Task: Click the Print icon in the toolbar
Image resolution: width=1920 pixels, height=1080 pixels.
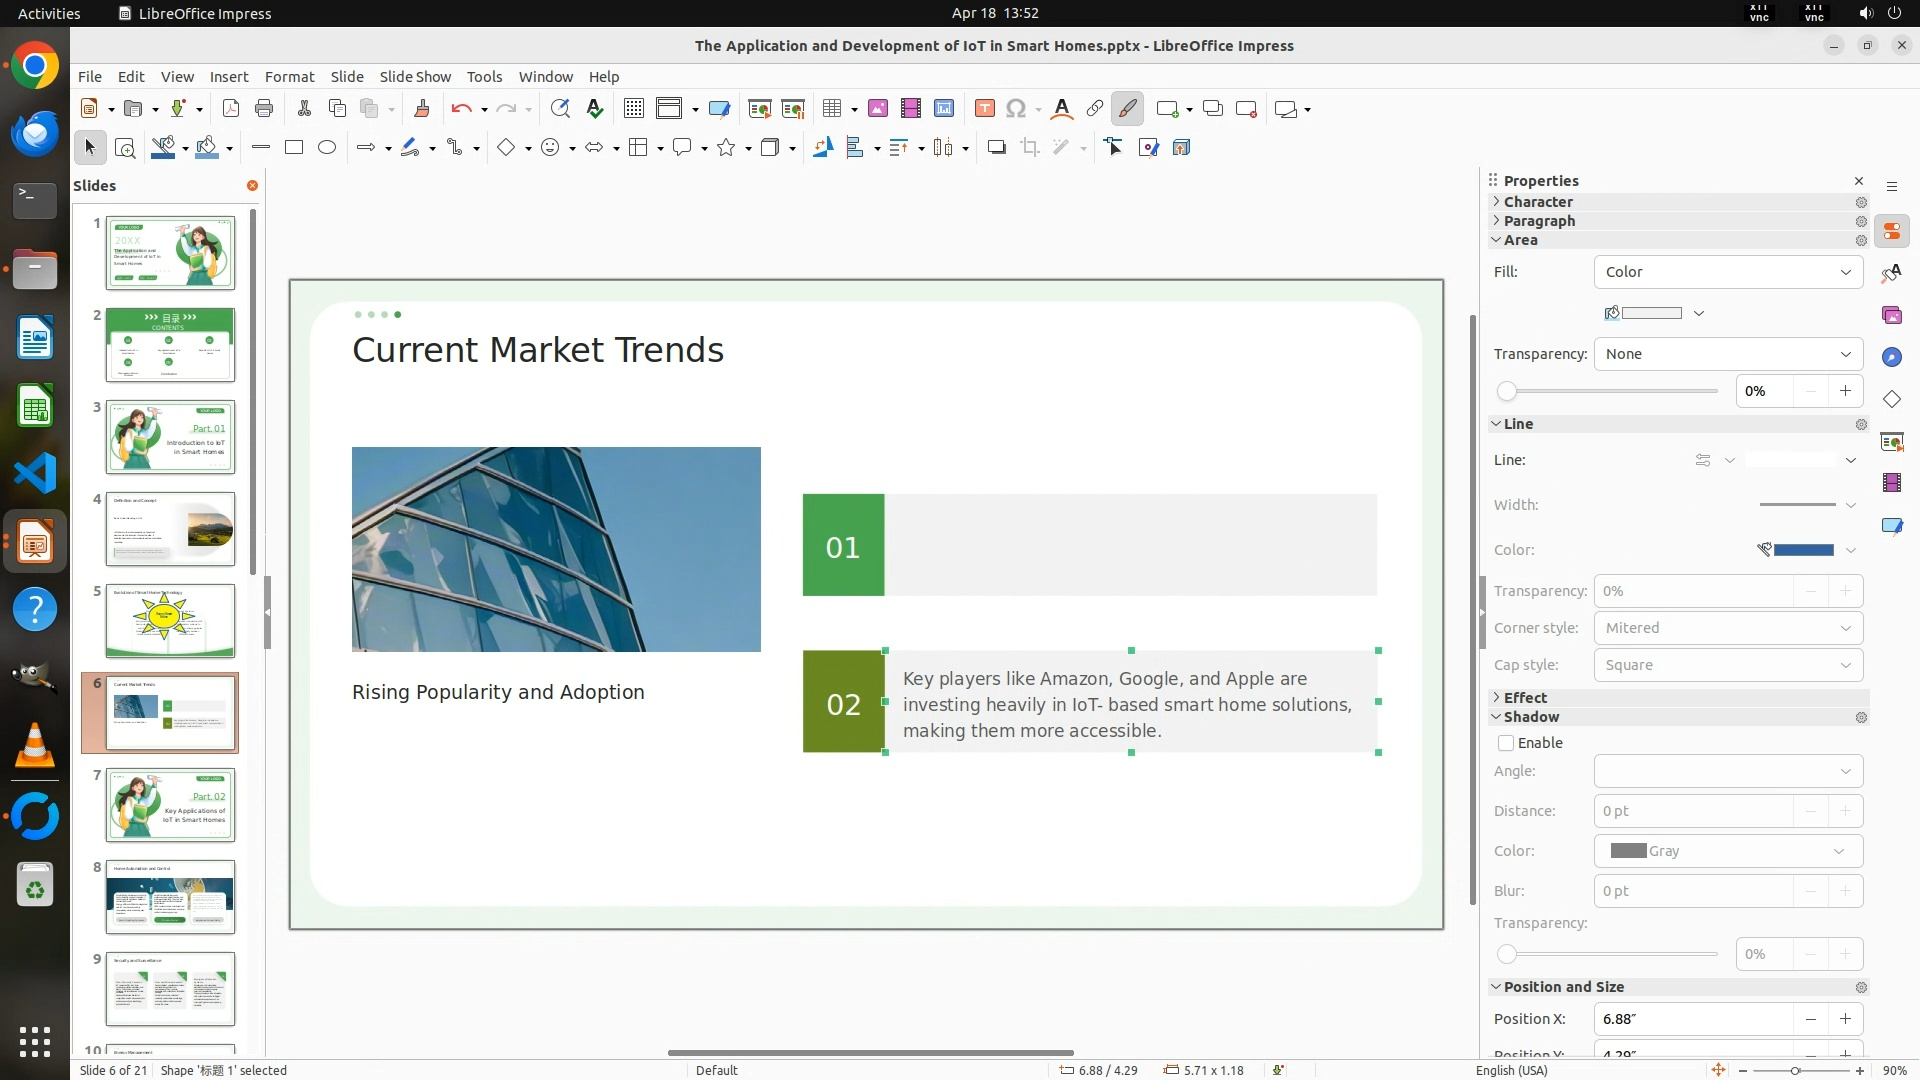Action: click(x=264, y=109)
